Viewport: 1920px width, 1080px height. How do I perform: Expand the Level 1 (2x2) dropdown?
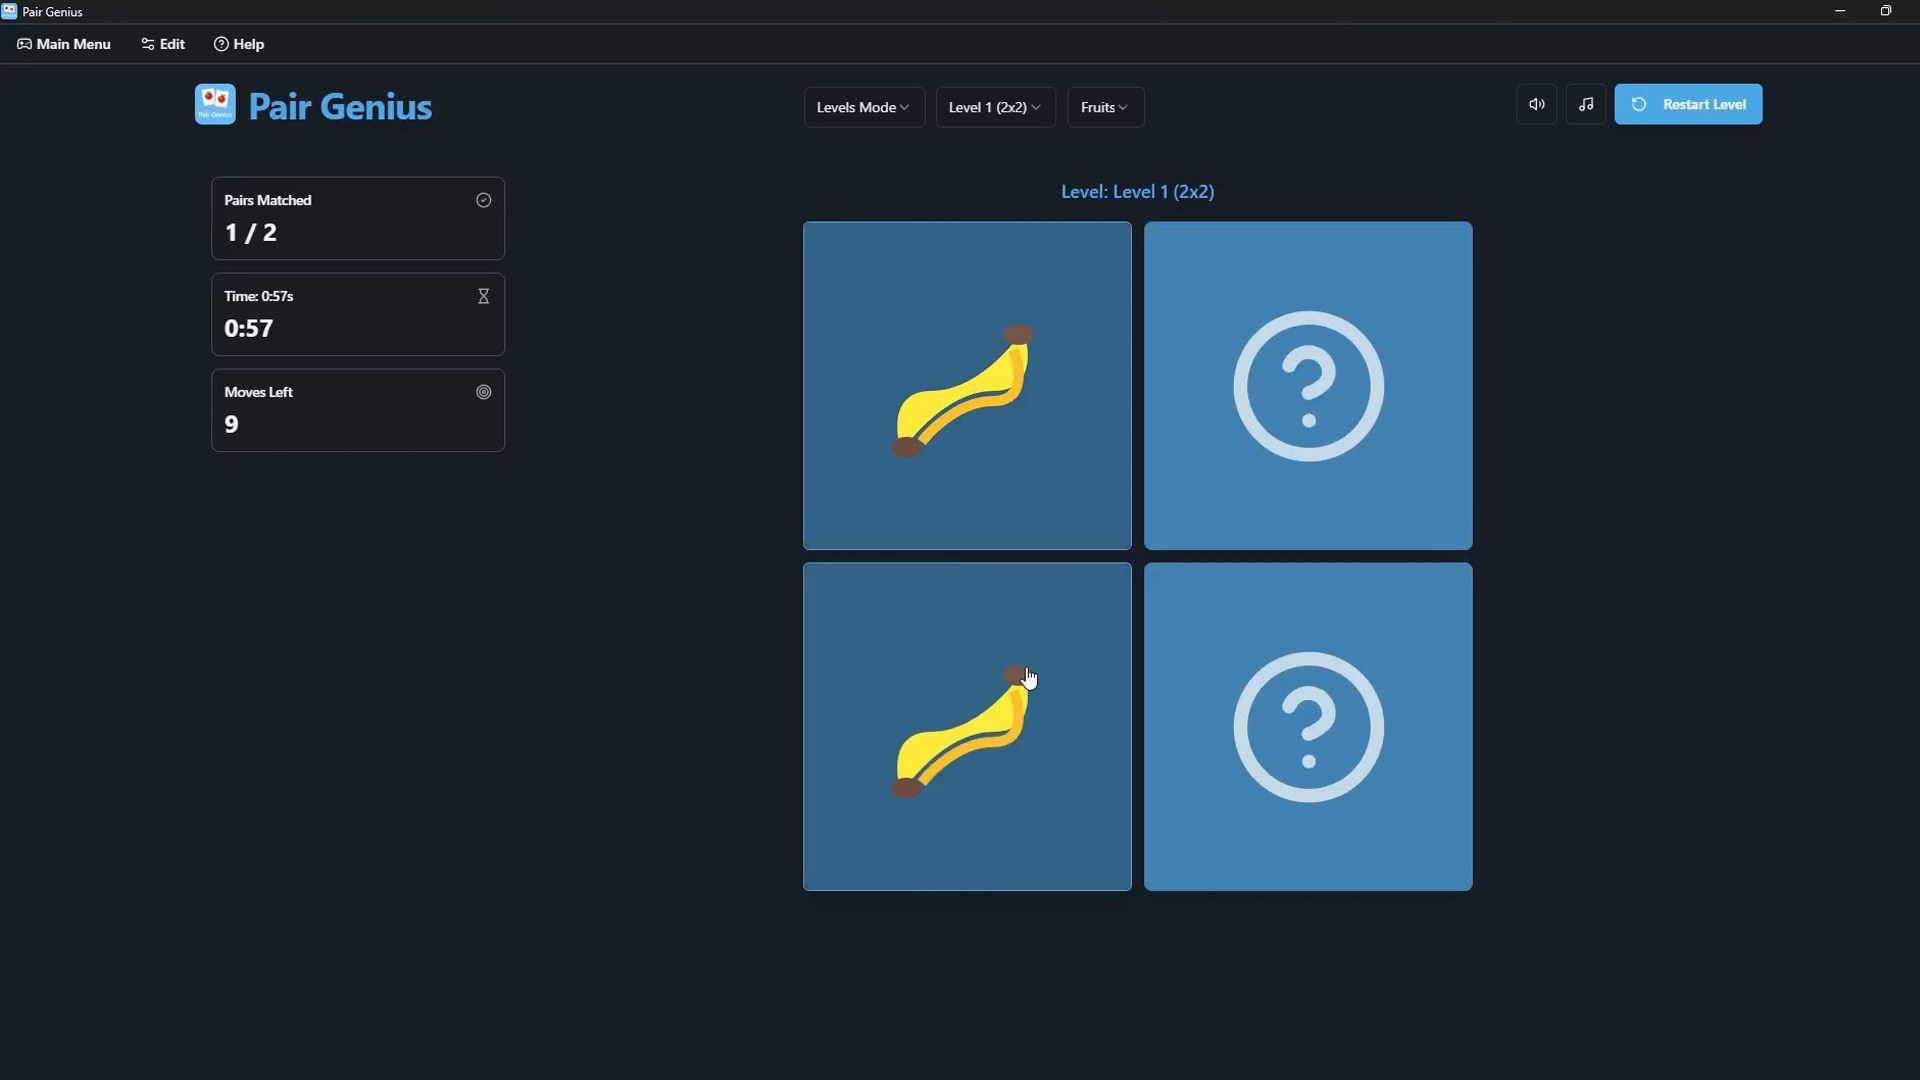[x=995, y=107]
